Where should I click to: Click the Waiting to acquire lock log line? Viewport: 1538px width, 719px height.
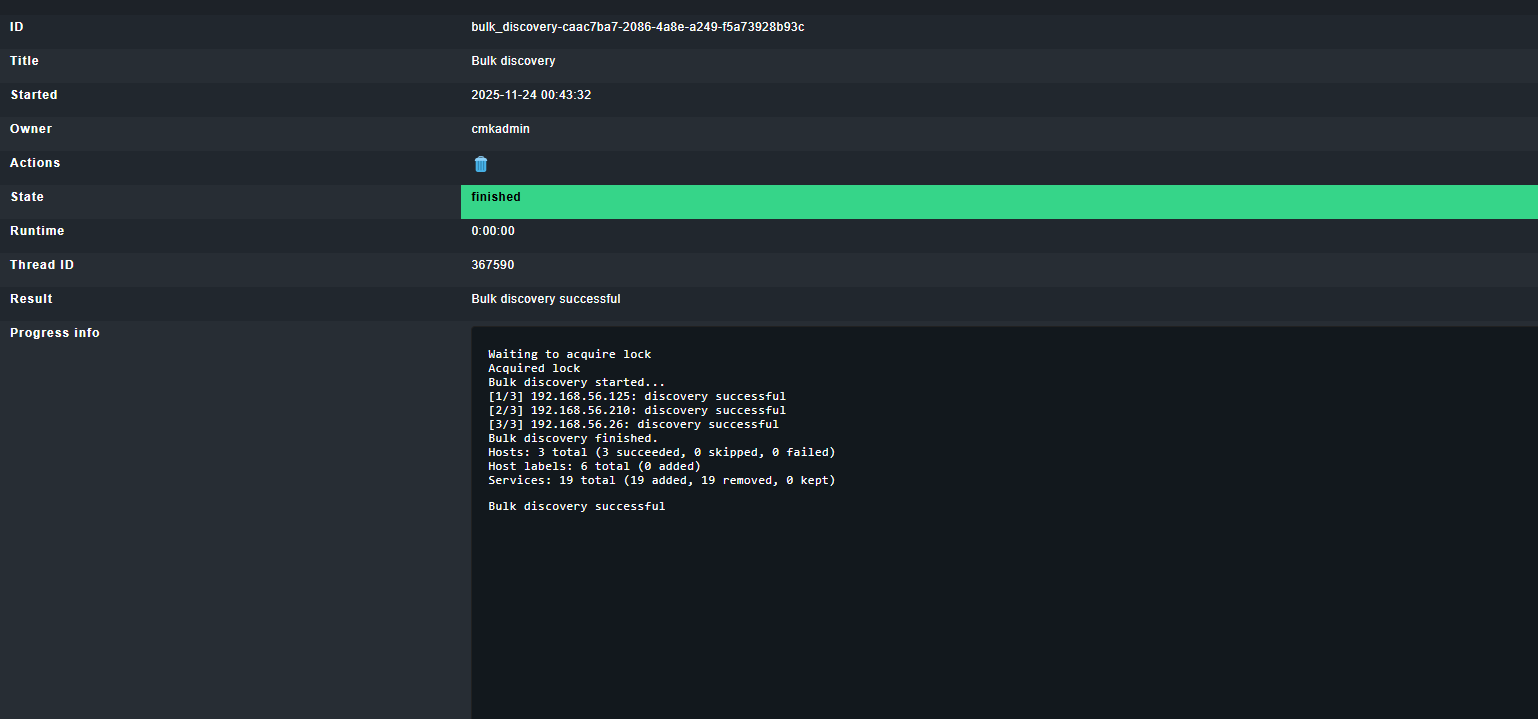tap(569, 354)
